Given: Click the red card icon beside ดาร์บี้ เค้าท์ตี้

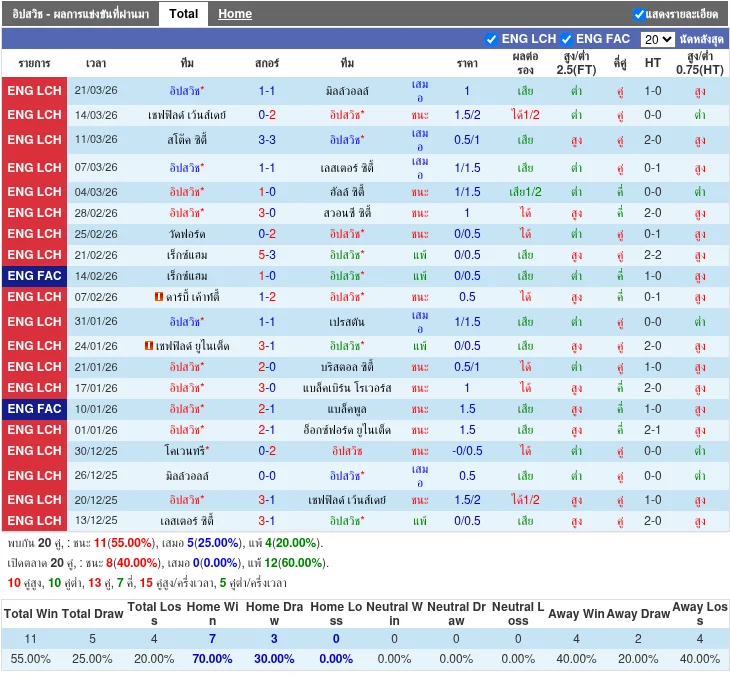Looking at the screenshot, I should click(x=158, y=297).
